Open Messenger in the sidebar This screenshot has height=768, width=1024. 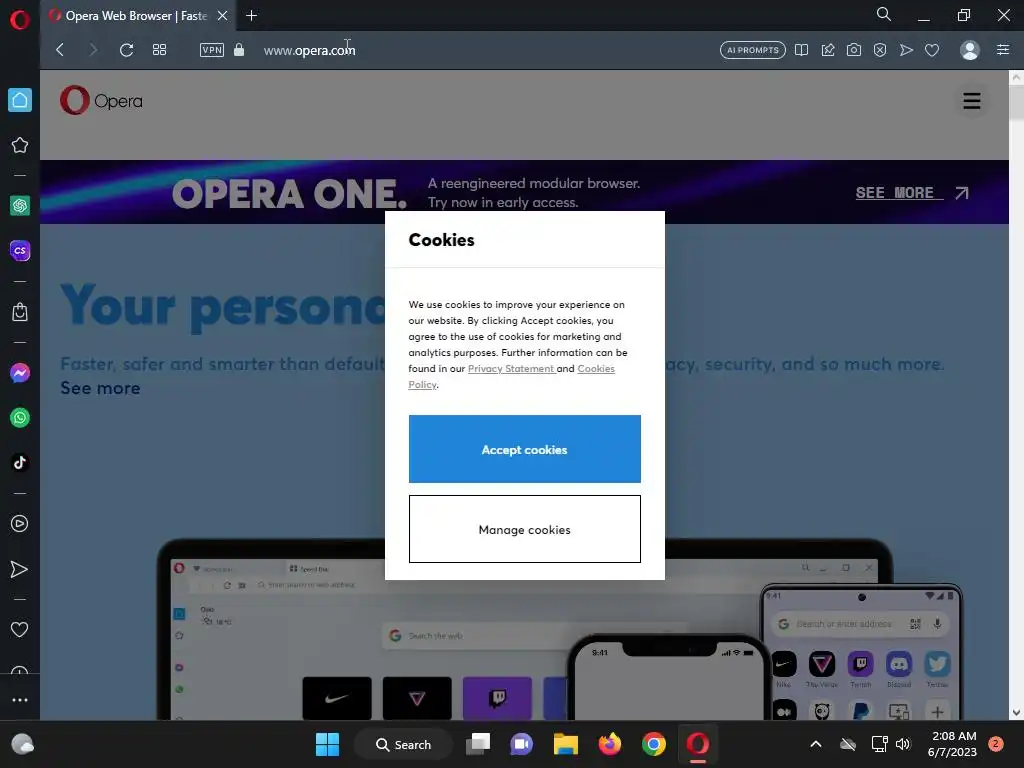pos(20,373)
